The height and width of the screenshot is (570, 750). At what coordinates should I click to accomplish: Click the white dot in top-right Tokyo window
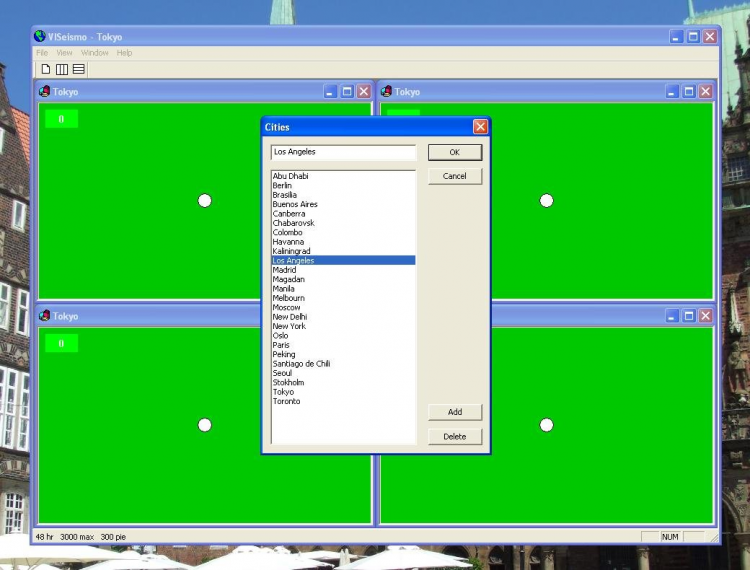tap(546, 200)
